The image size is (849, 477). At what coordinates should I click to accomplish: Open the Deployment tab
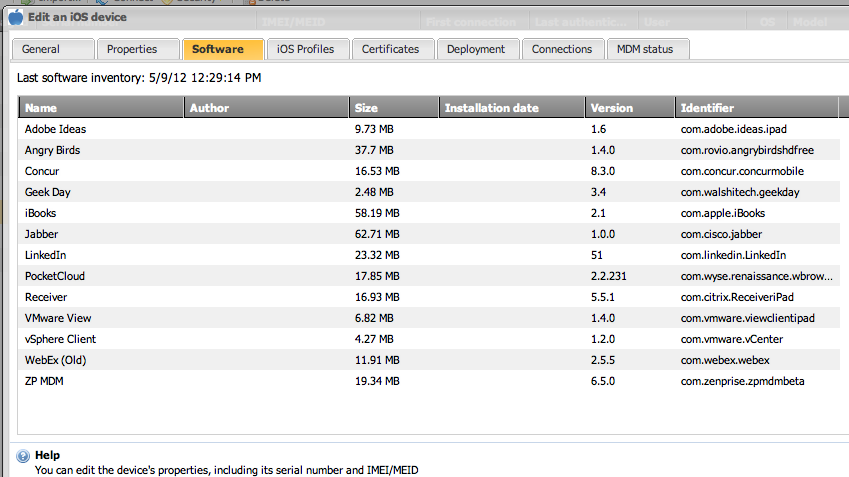(478, 49)
